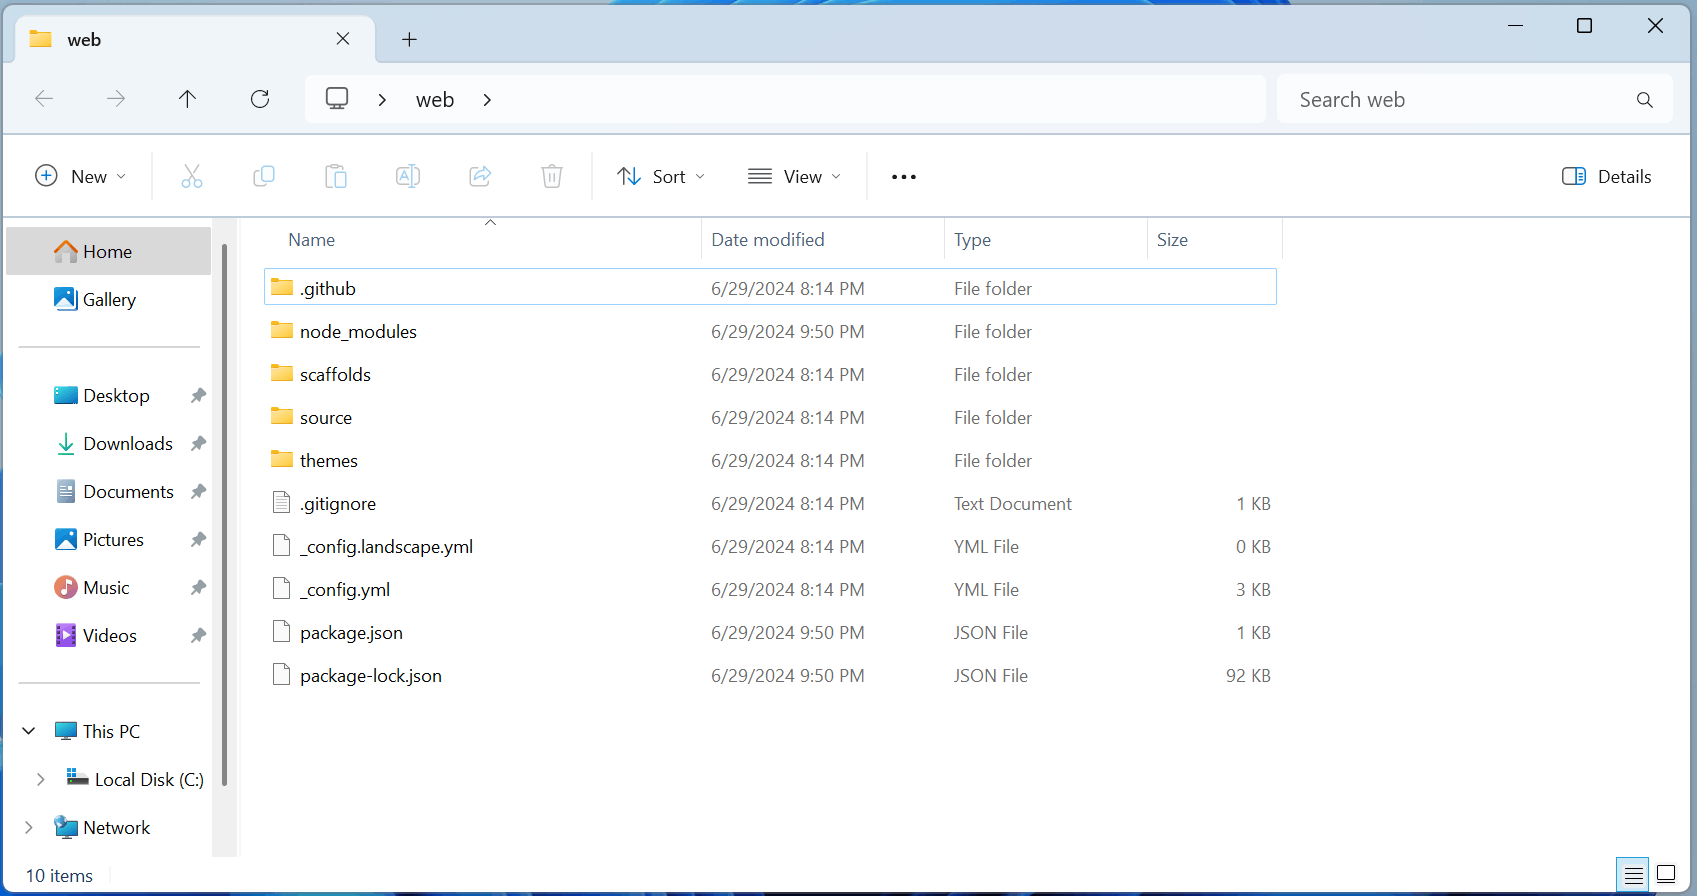Go forward with the right arrow
The image size is (1697, 896).
[x=116, y=98]
